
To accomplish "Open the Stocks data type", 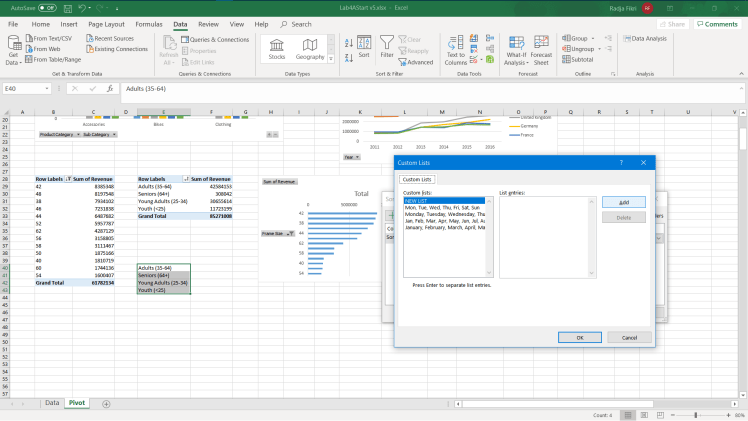I will (277, 48).
